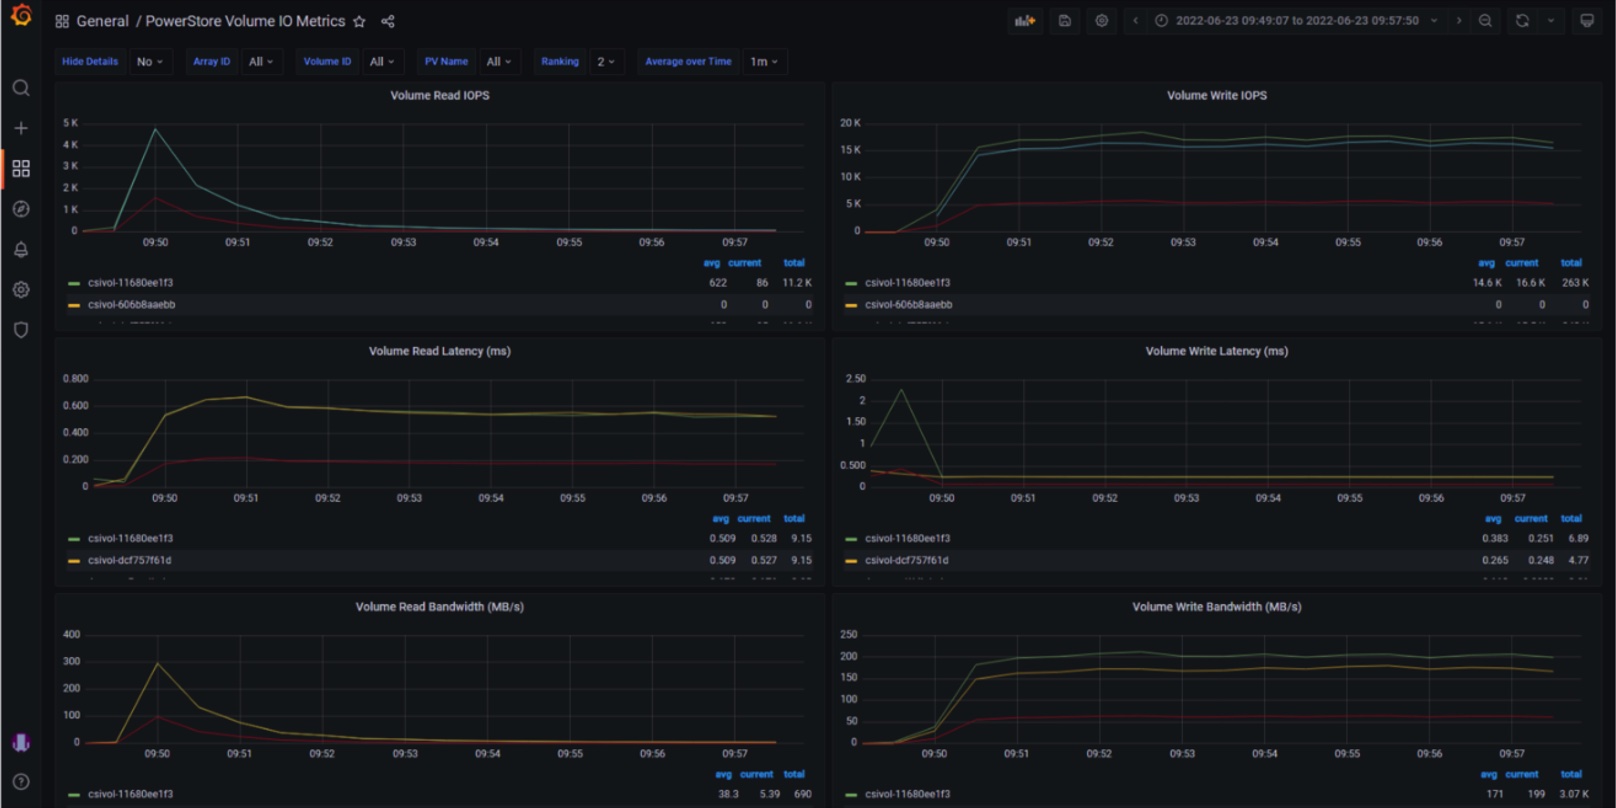The width and height of the screenshot is (1616, 808).
Task: Open the Volume Write IOPS panel title menu
Action: tap(1217, 95)
